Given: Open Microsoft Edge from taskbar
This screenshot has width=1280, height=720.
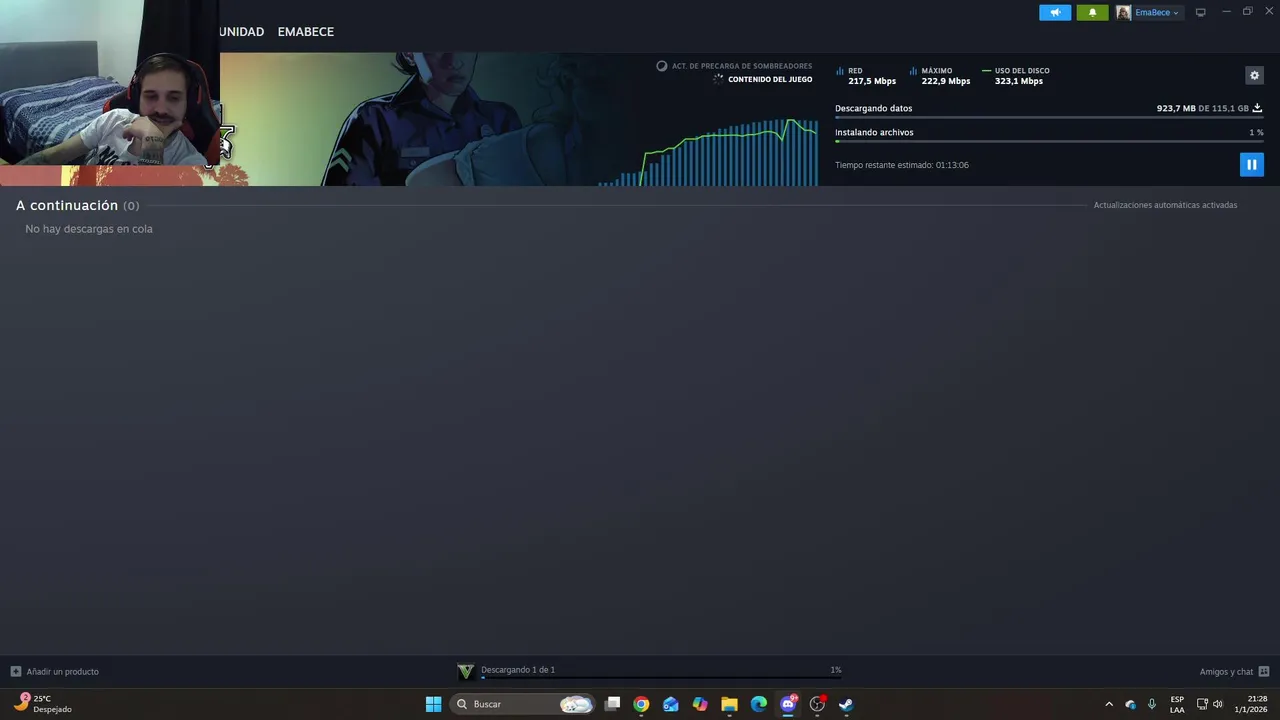Looking at the screenshot, I should [759, 704].
